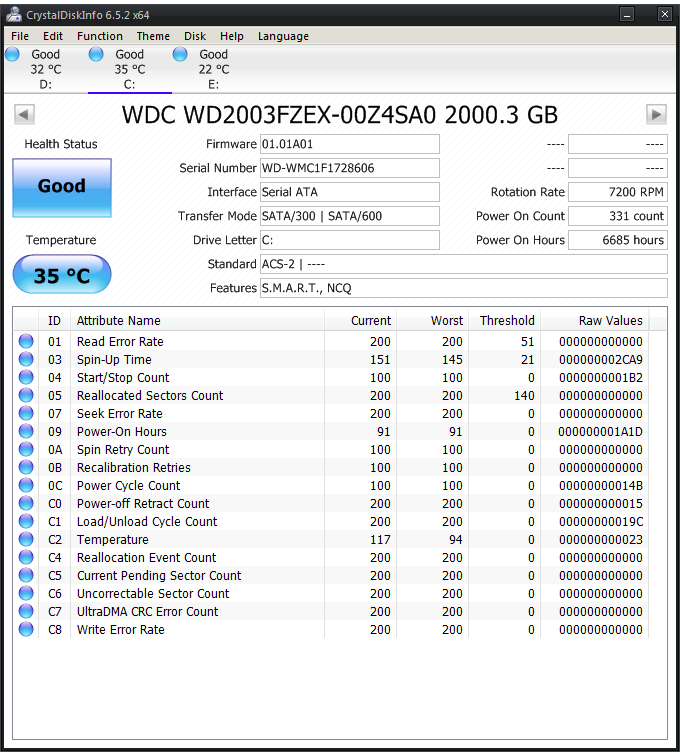Viewport: 680px width, 752px height.
Task: Click status orb of Write Error Rate row
Action: click(26, 629)
